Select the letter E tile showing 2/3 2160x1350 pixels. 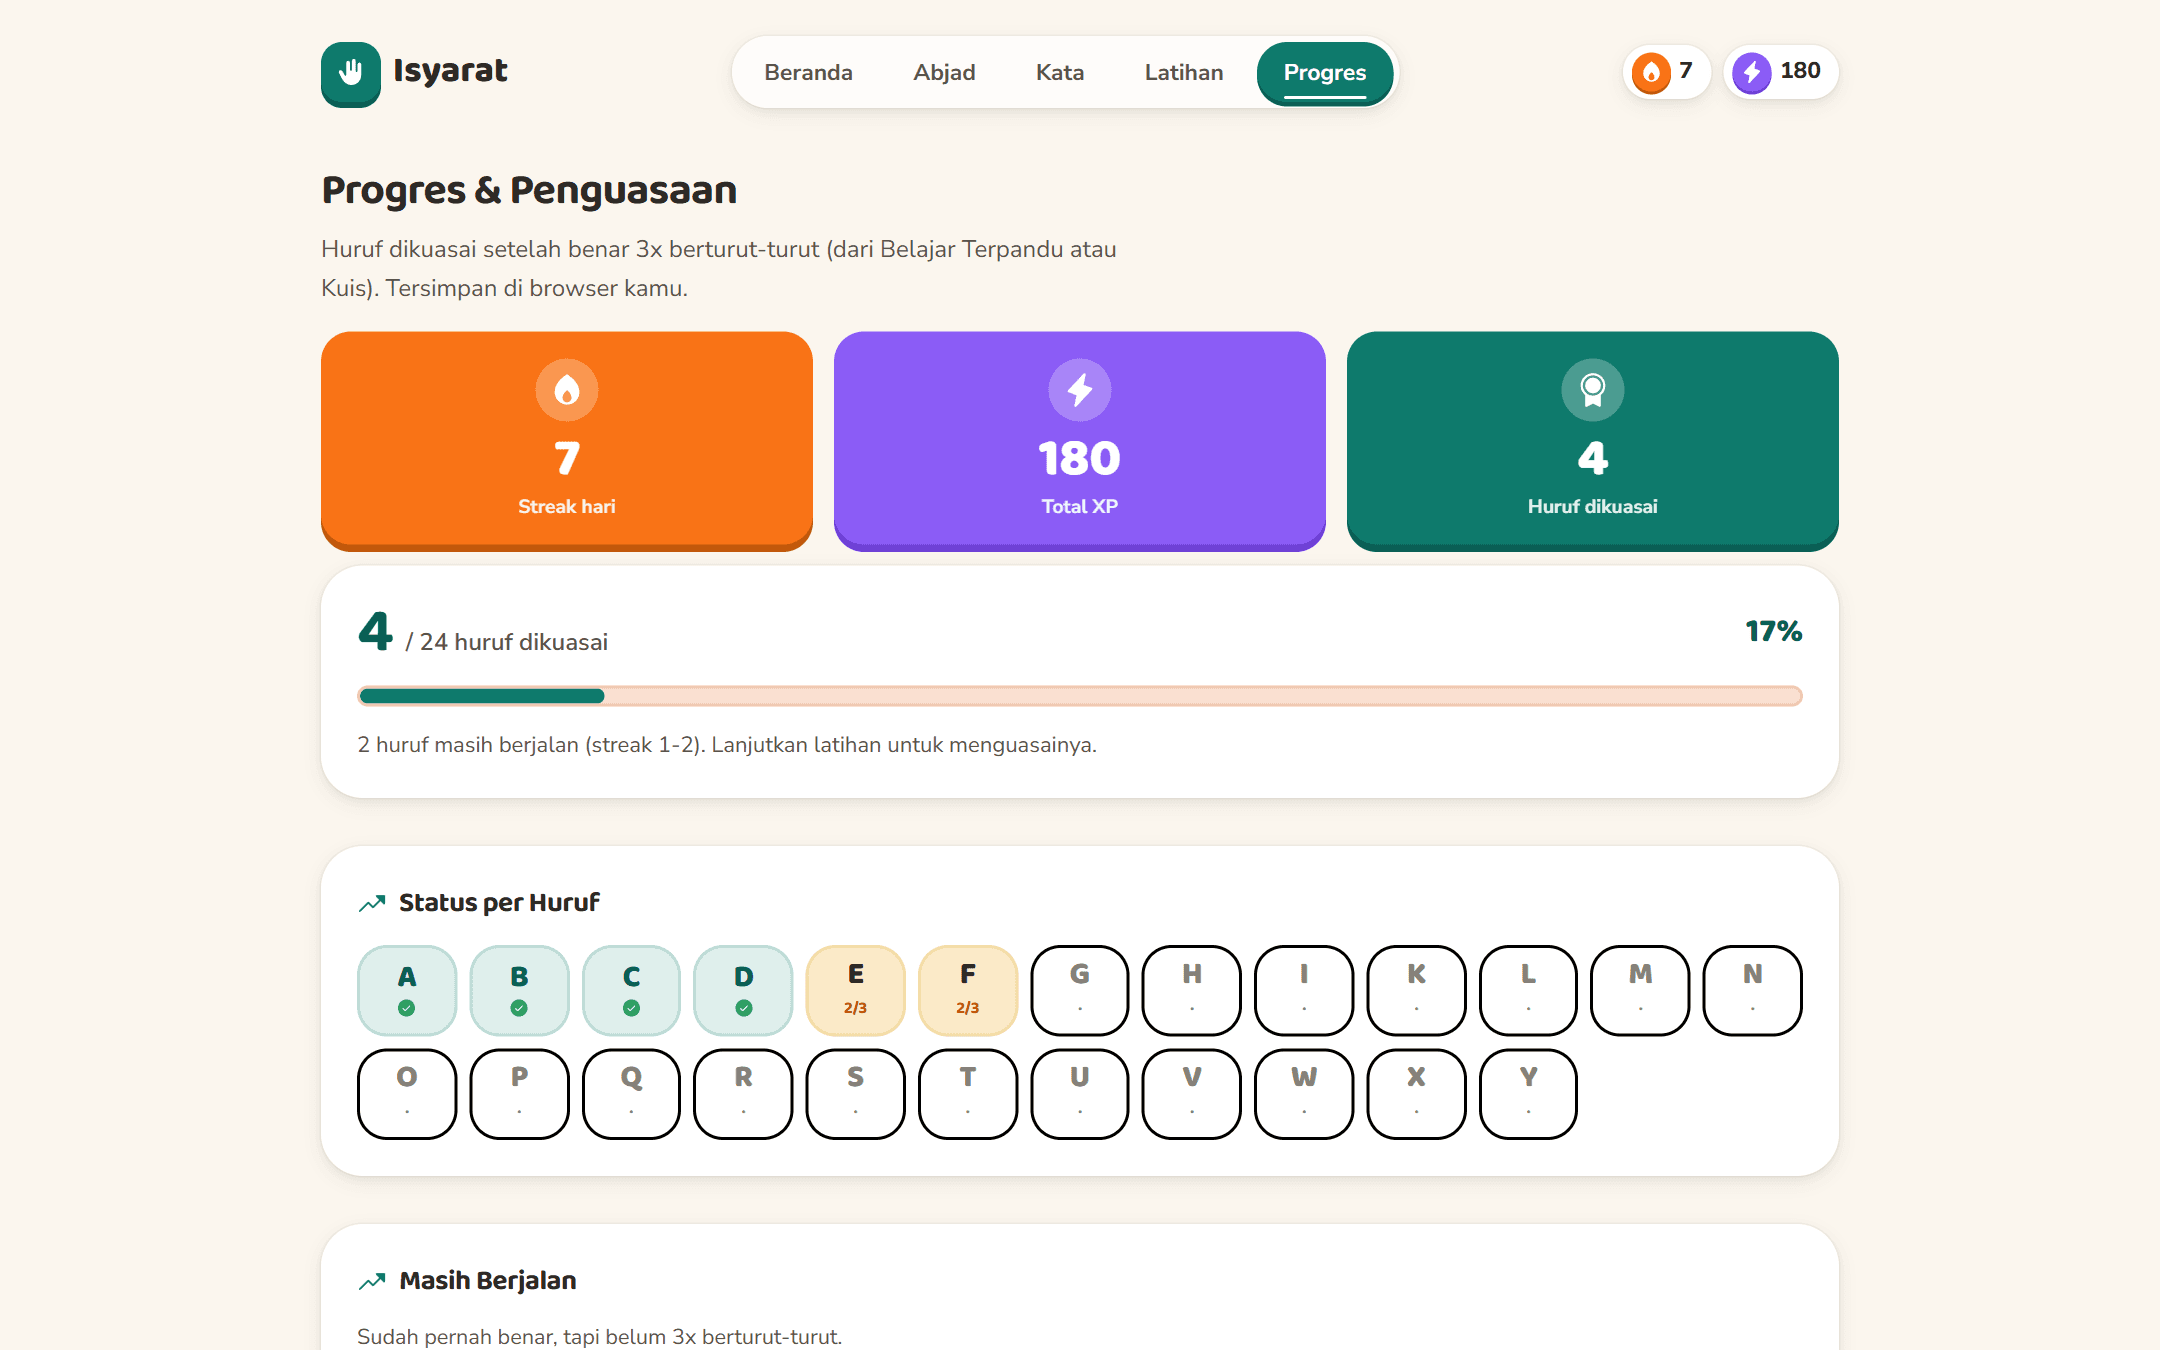pos(856,990)
